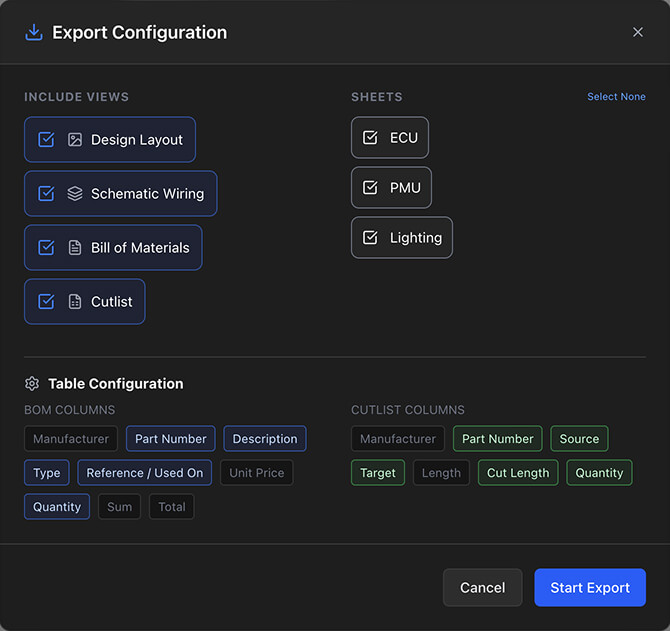Screen dimensions: 670x631
Task: Enable the Total column chip
Action: (172, 507)
